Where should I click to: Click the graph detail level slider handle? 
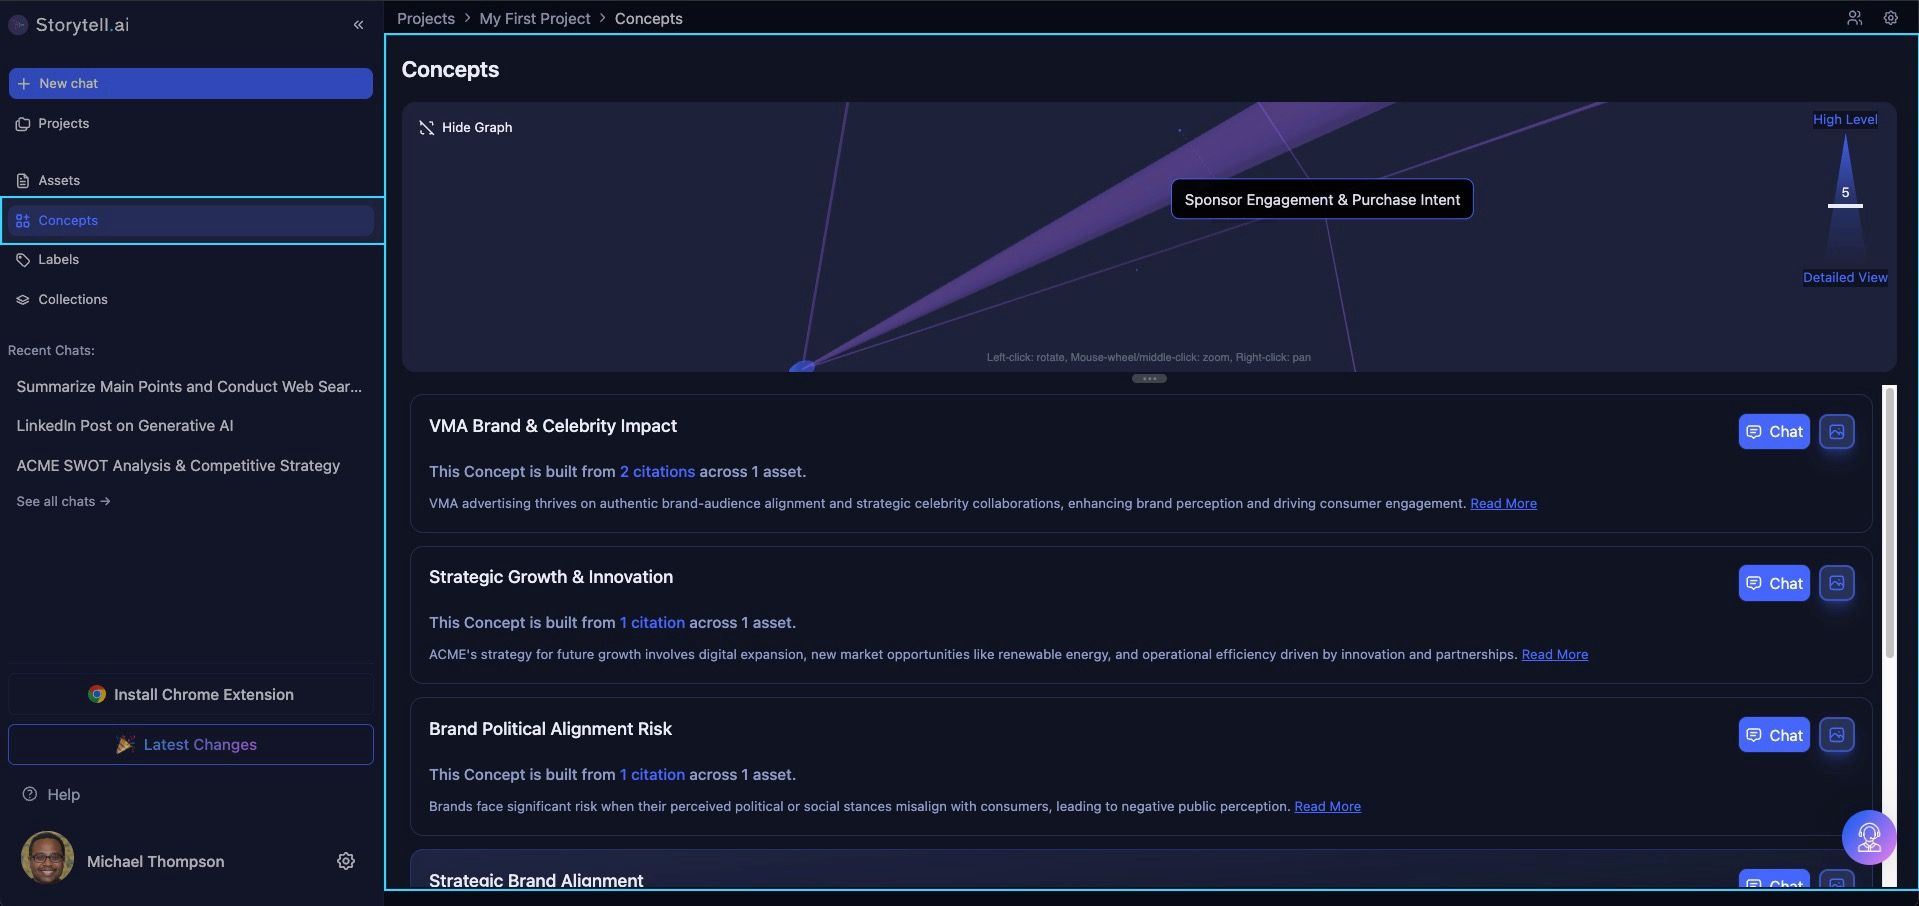[x=1844, y=206]
